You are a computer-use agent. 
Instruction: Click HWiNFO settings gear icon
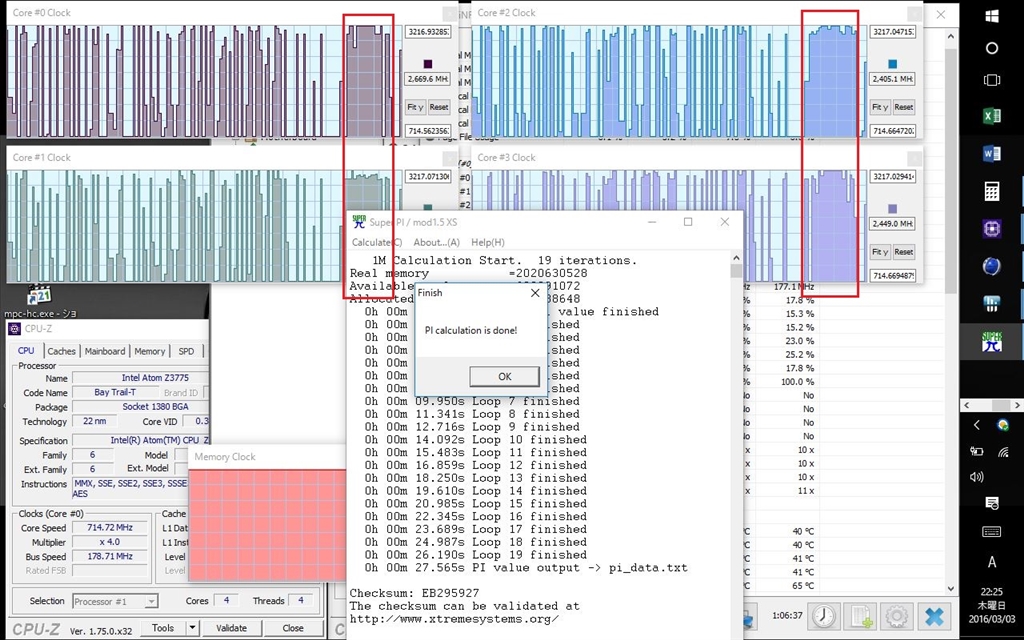click(x=896, y=616)
